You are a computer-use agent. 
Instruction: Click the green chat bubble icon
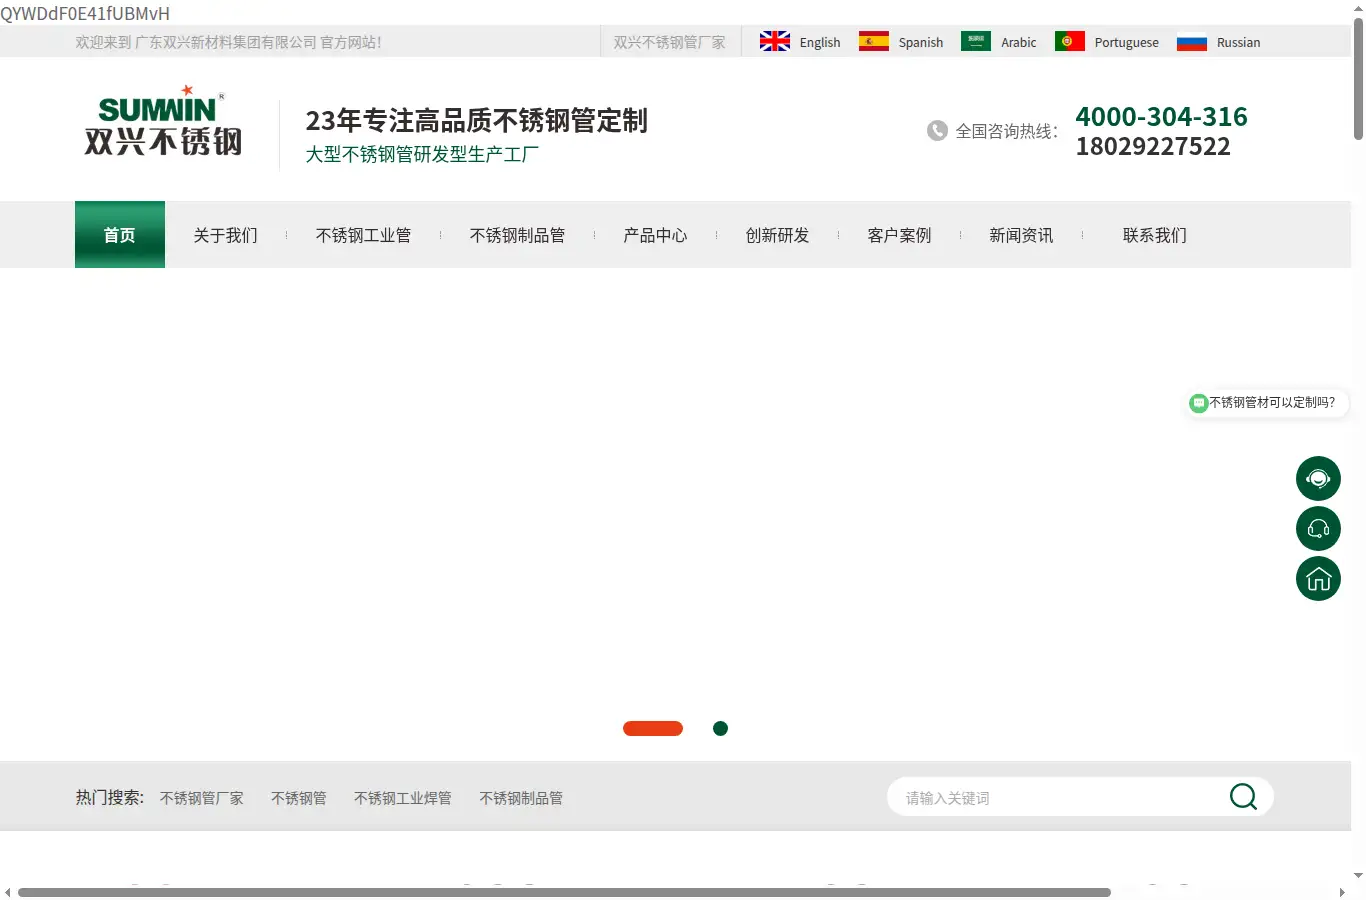click(x=1198, y=403)
